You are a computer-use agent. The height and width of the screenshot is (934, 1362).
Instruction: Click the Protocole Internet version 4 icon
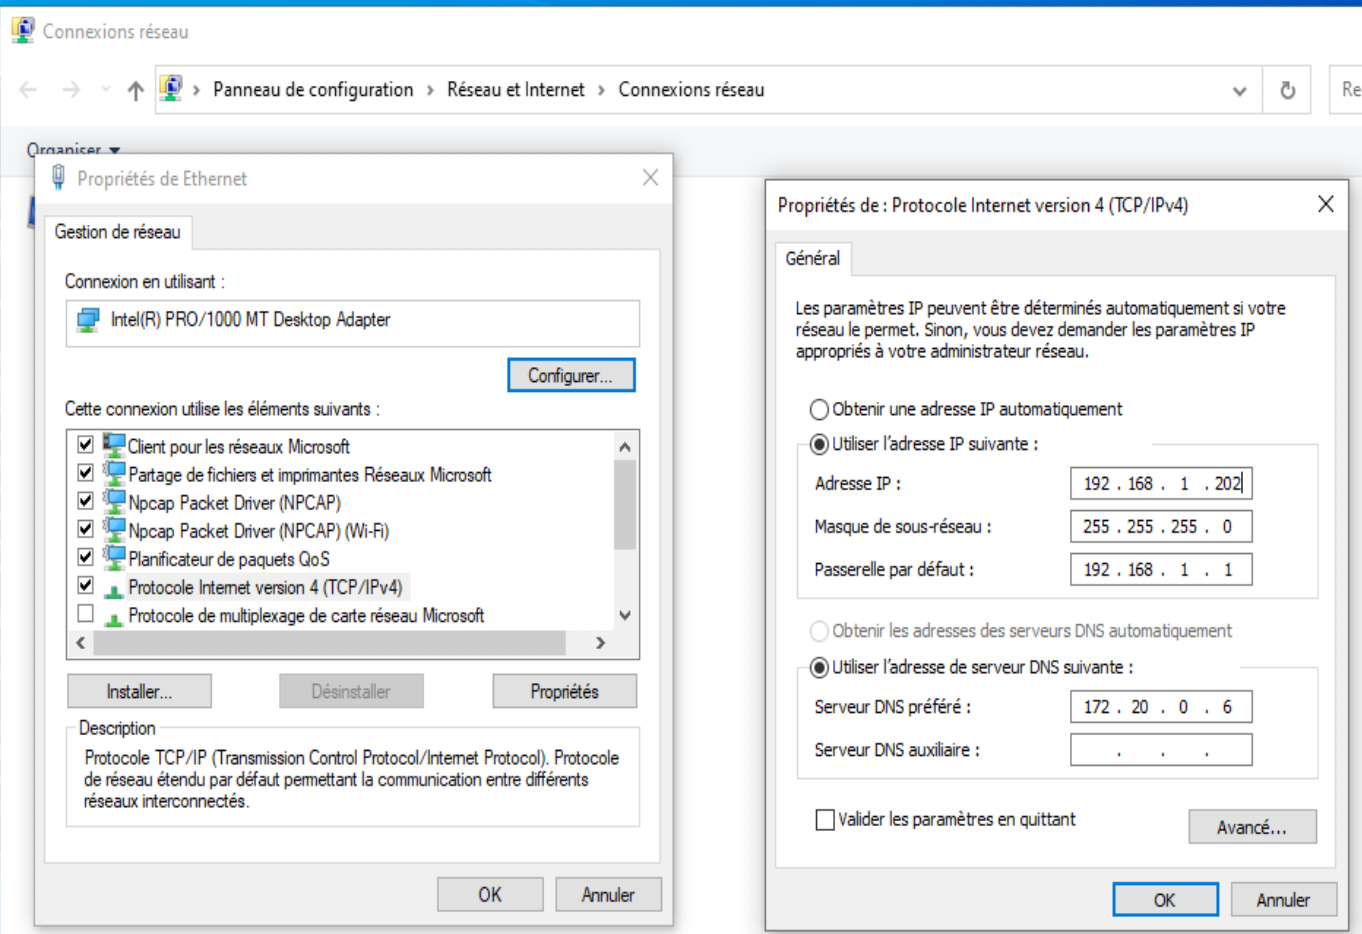click(x=112, y=587)
